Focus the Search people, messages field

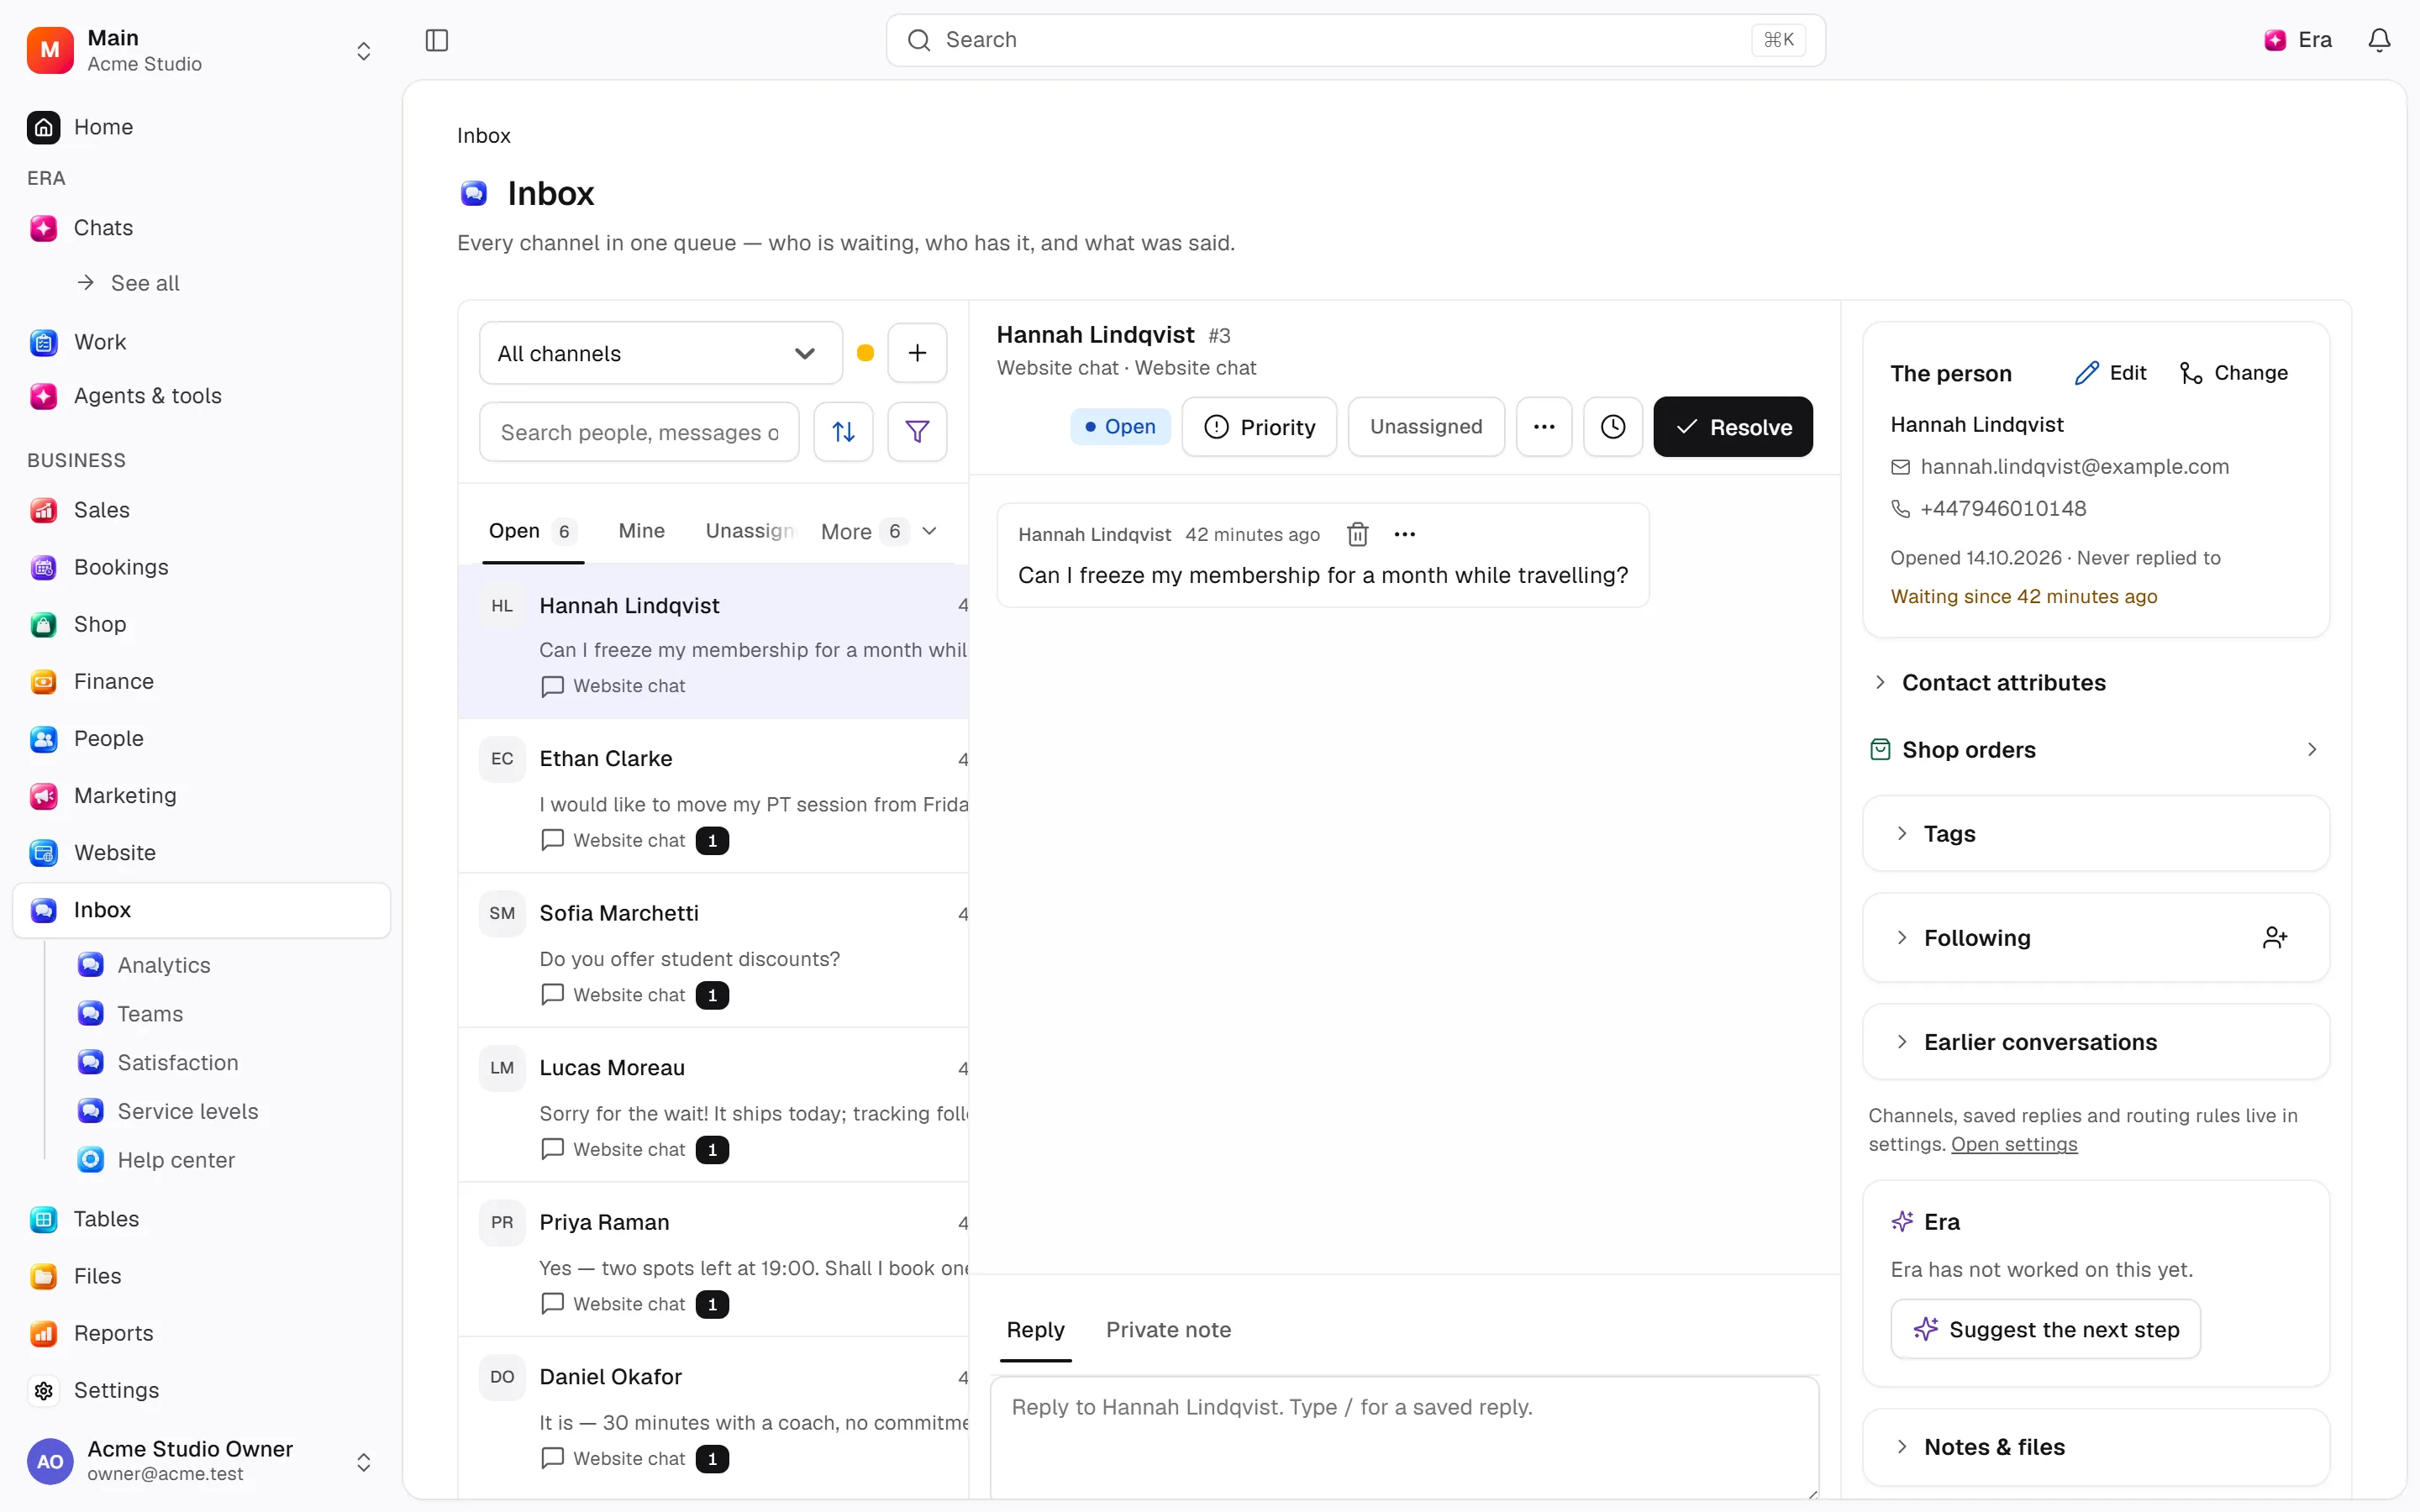tap(639, 432)
